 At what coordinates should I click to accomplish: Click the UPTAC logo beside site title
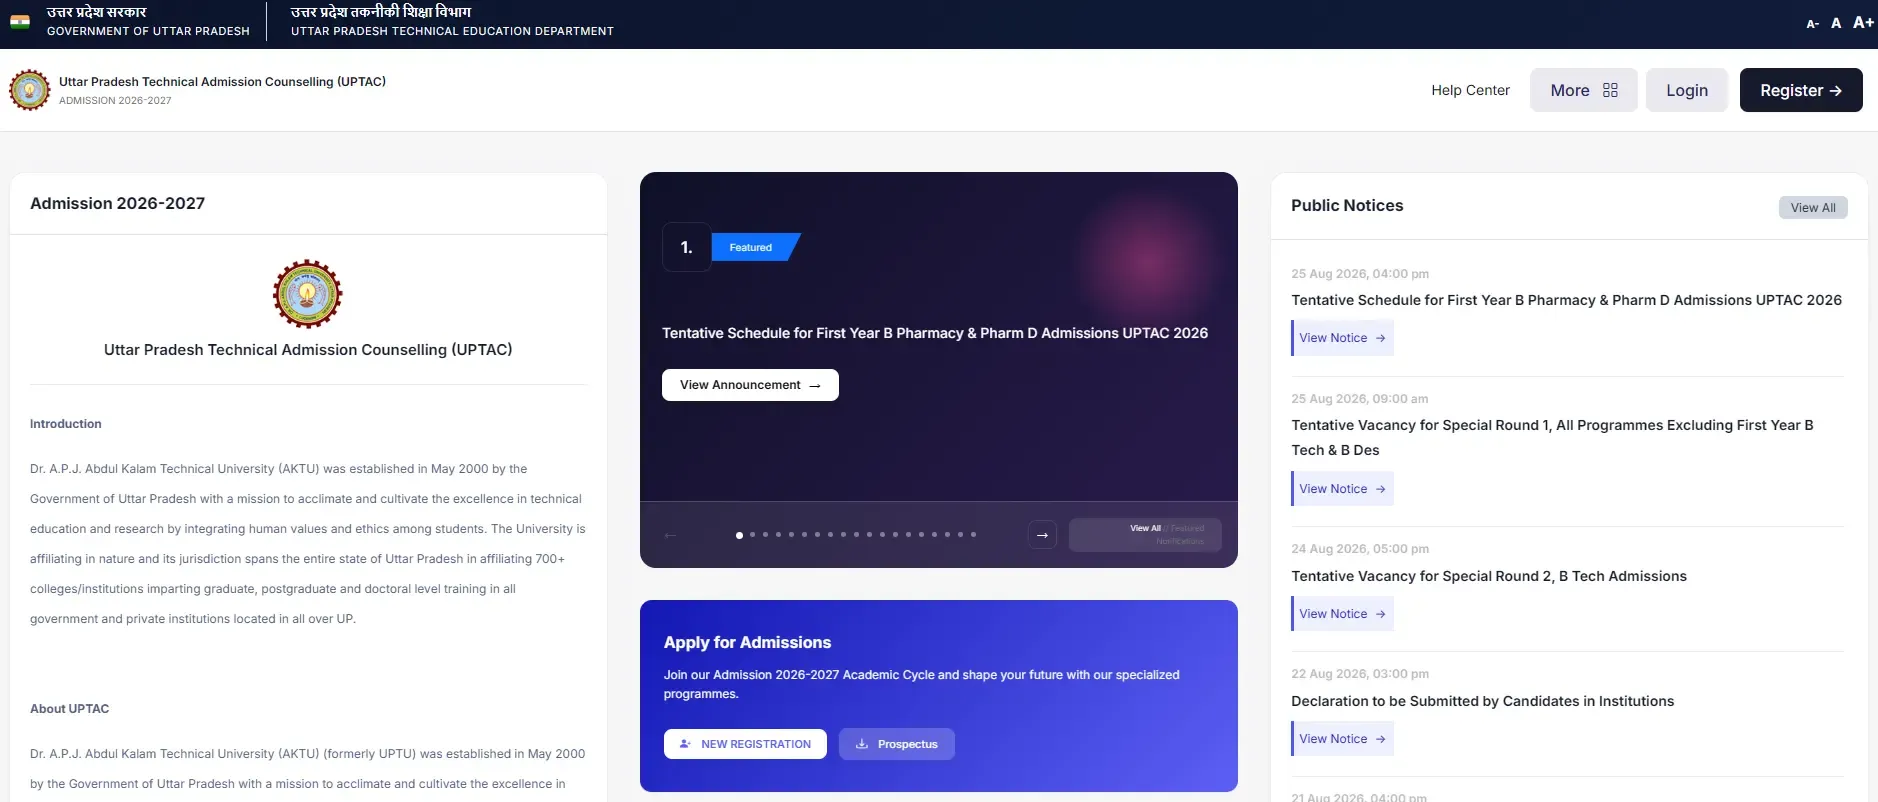[30, 90]
